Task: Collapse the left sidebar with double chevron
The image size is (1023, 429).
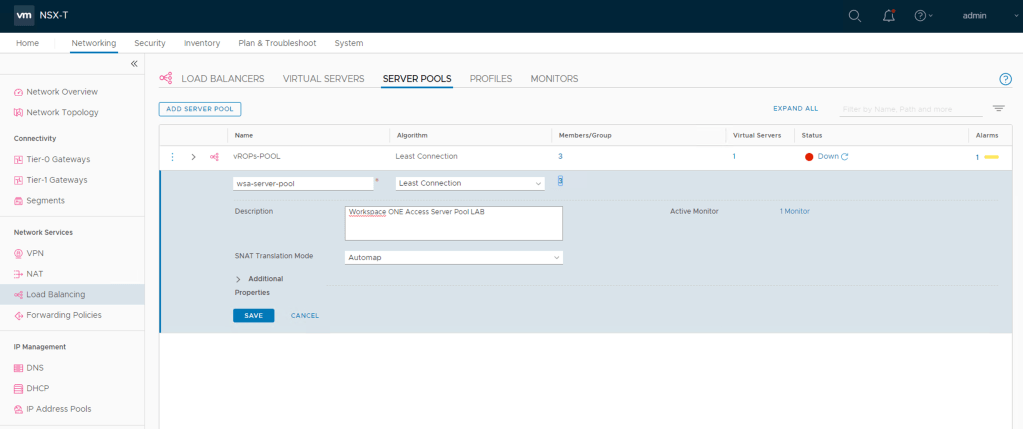Action: 135,64
